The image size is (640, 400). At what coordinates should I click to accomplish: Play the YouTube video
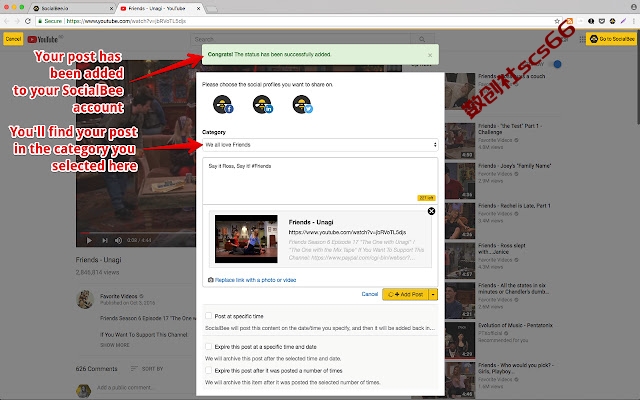click(x=89, y=240)
